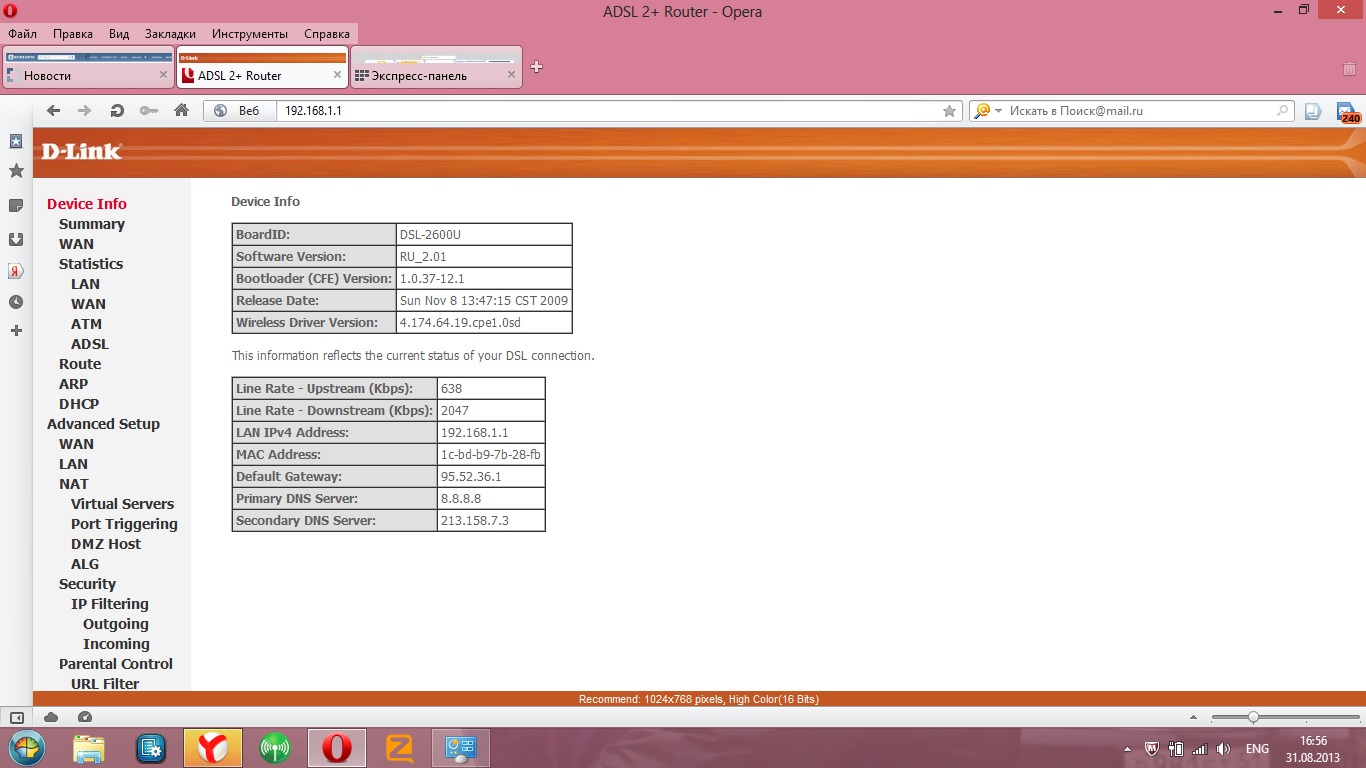Click the forward navigation arrow
This screenshot has height=768, width=1366.
tap(84, 111)
